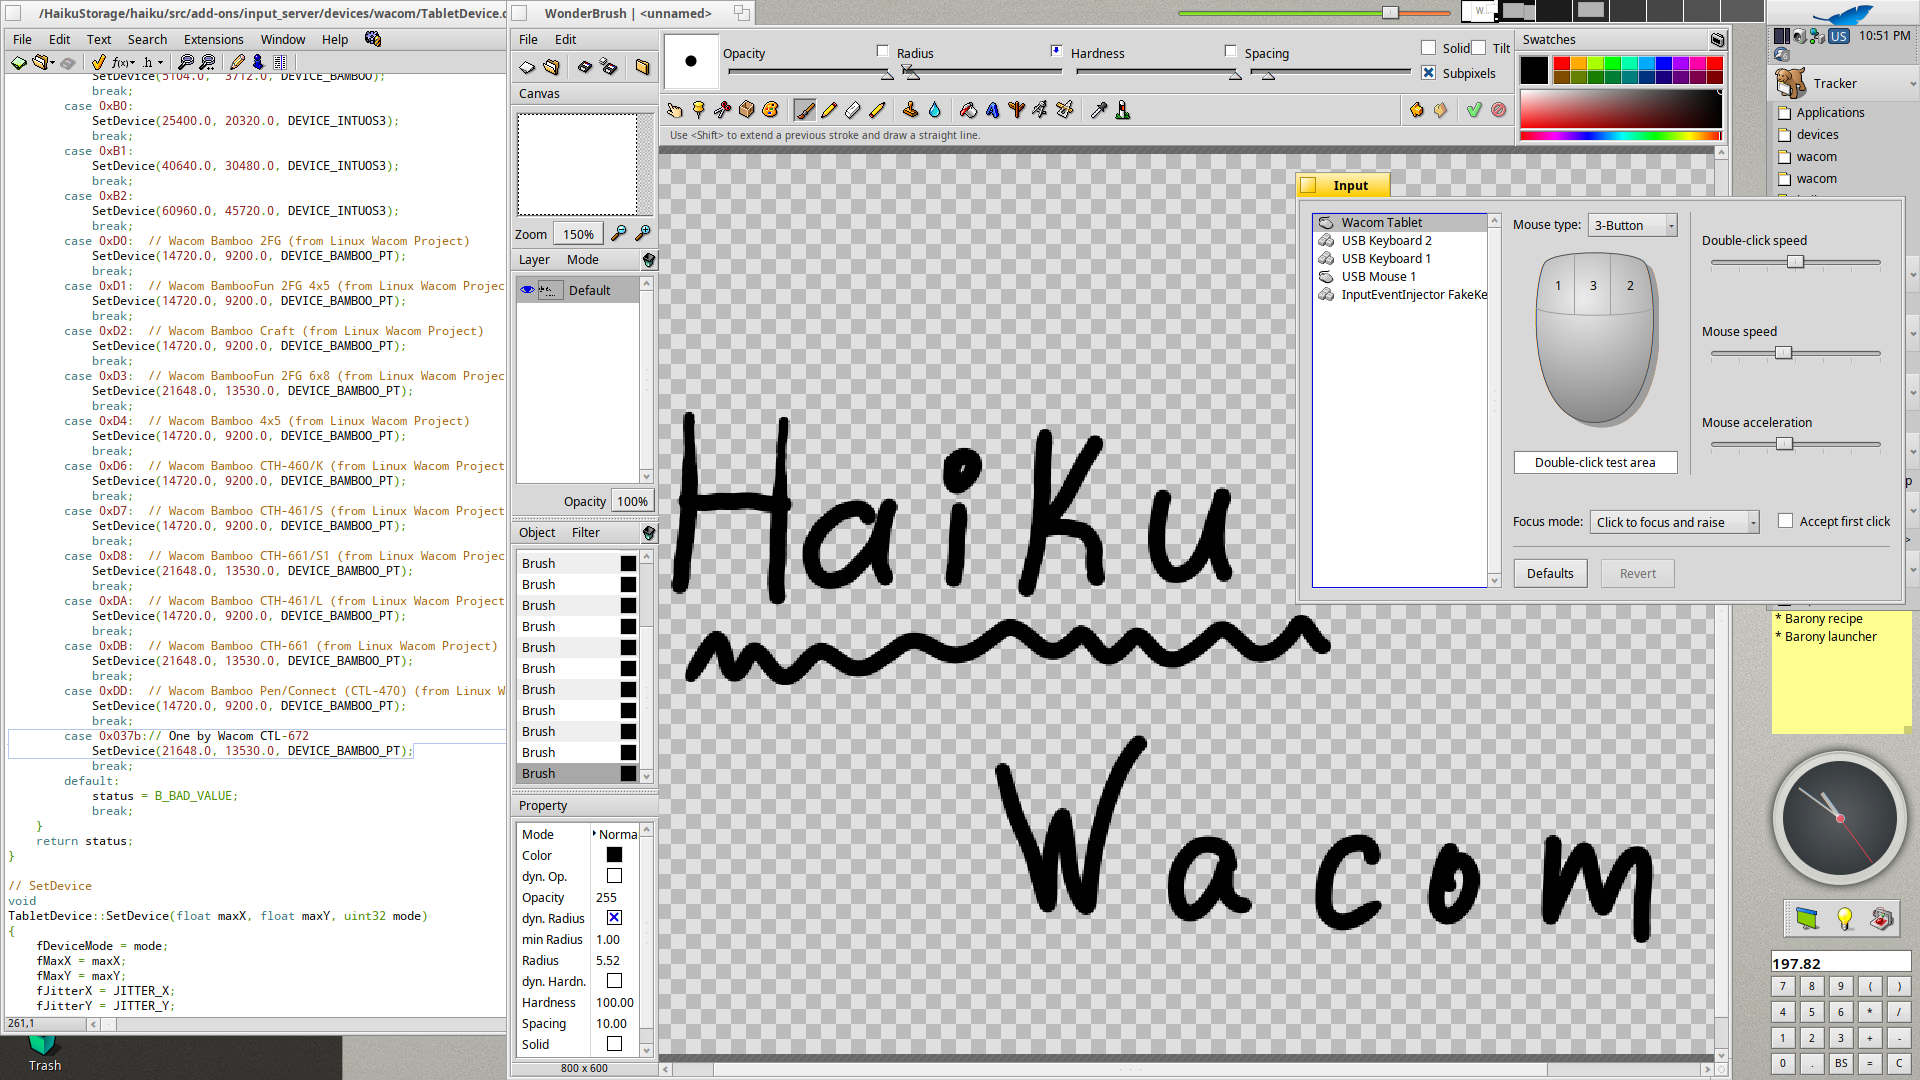Click the red cancel icon
1920x1080 pixels.
coord(1498,110)
